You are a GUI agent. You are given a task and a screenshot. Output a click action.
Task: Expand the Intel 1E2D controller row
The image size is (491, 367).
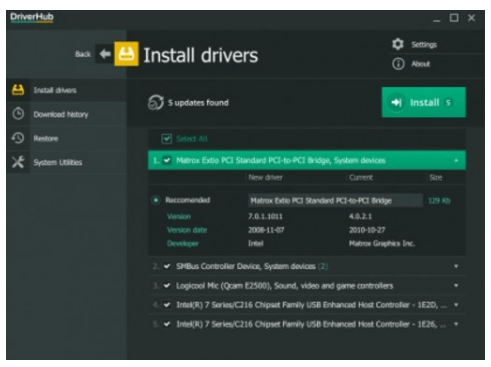(x=456, y=305)
